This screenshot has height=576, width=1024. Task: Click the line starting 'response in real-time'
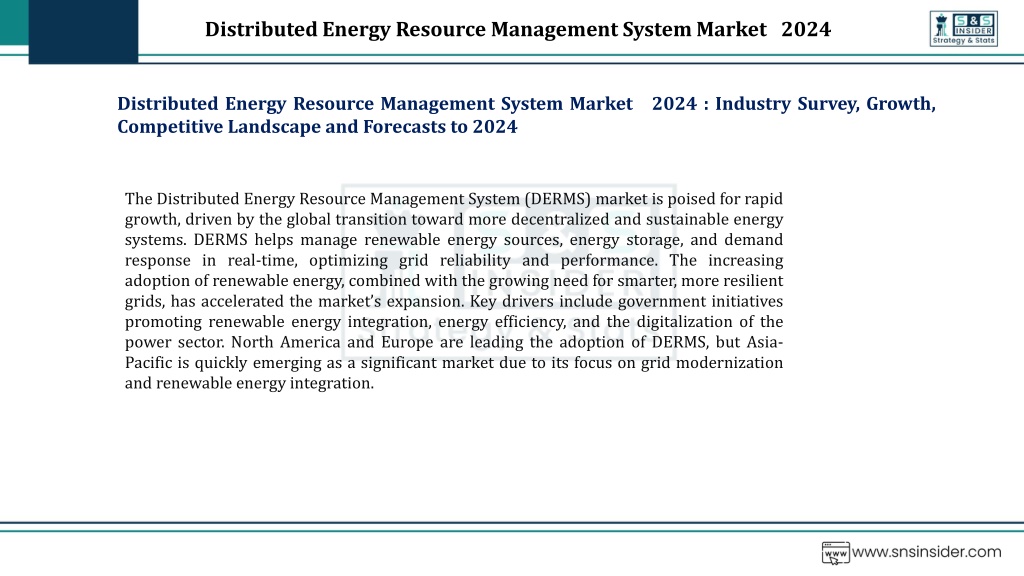tap(454, 260)
